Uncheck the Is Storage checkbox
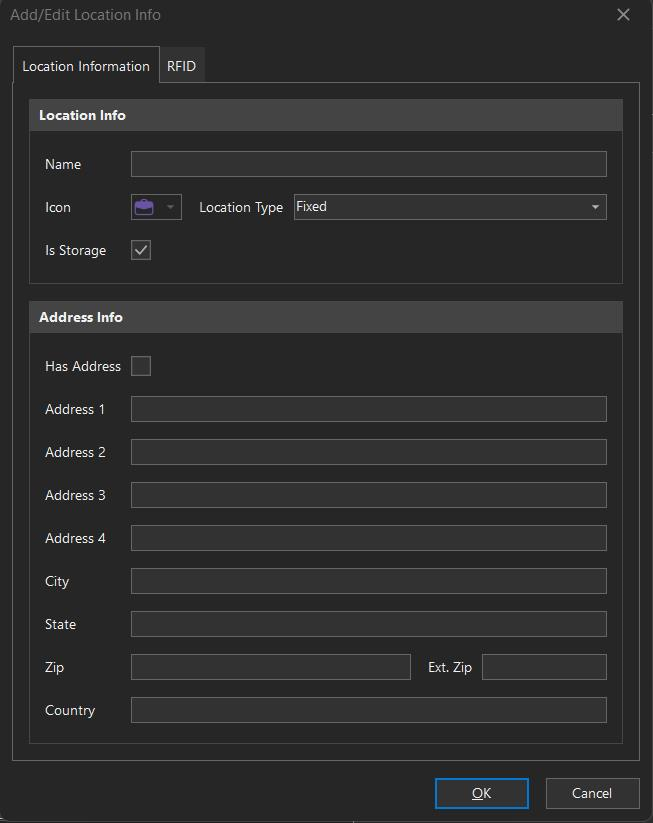 tap(141, 250)
